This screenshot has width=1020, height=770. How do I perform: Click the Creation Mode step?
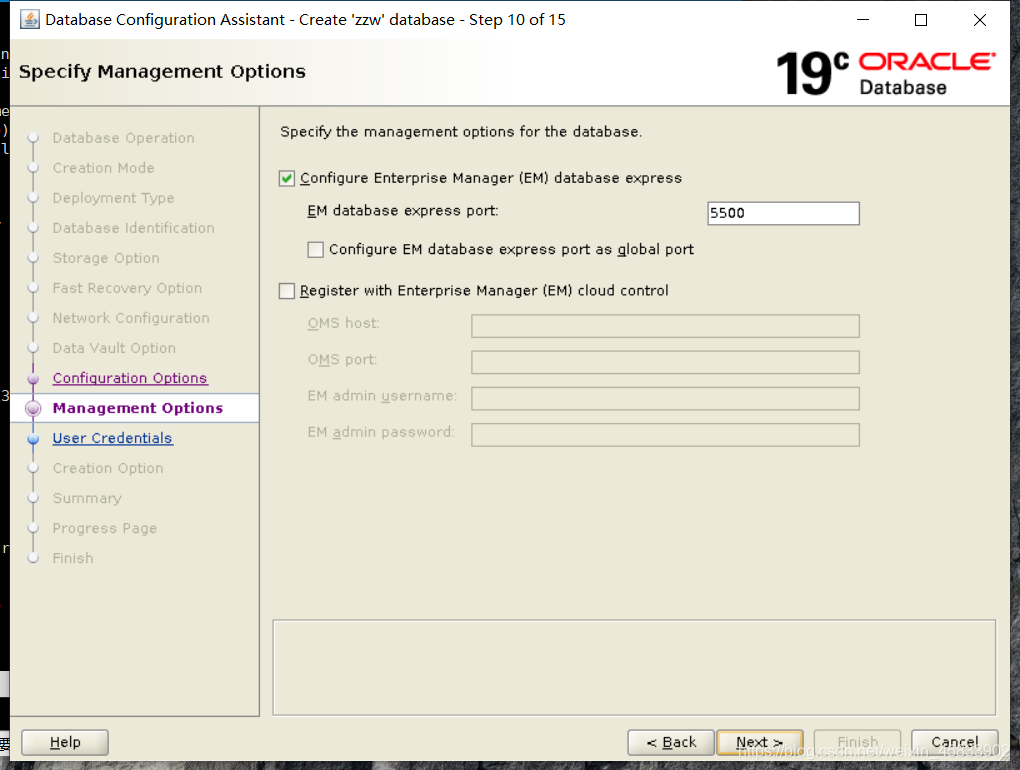click(103, 168)
